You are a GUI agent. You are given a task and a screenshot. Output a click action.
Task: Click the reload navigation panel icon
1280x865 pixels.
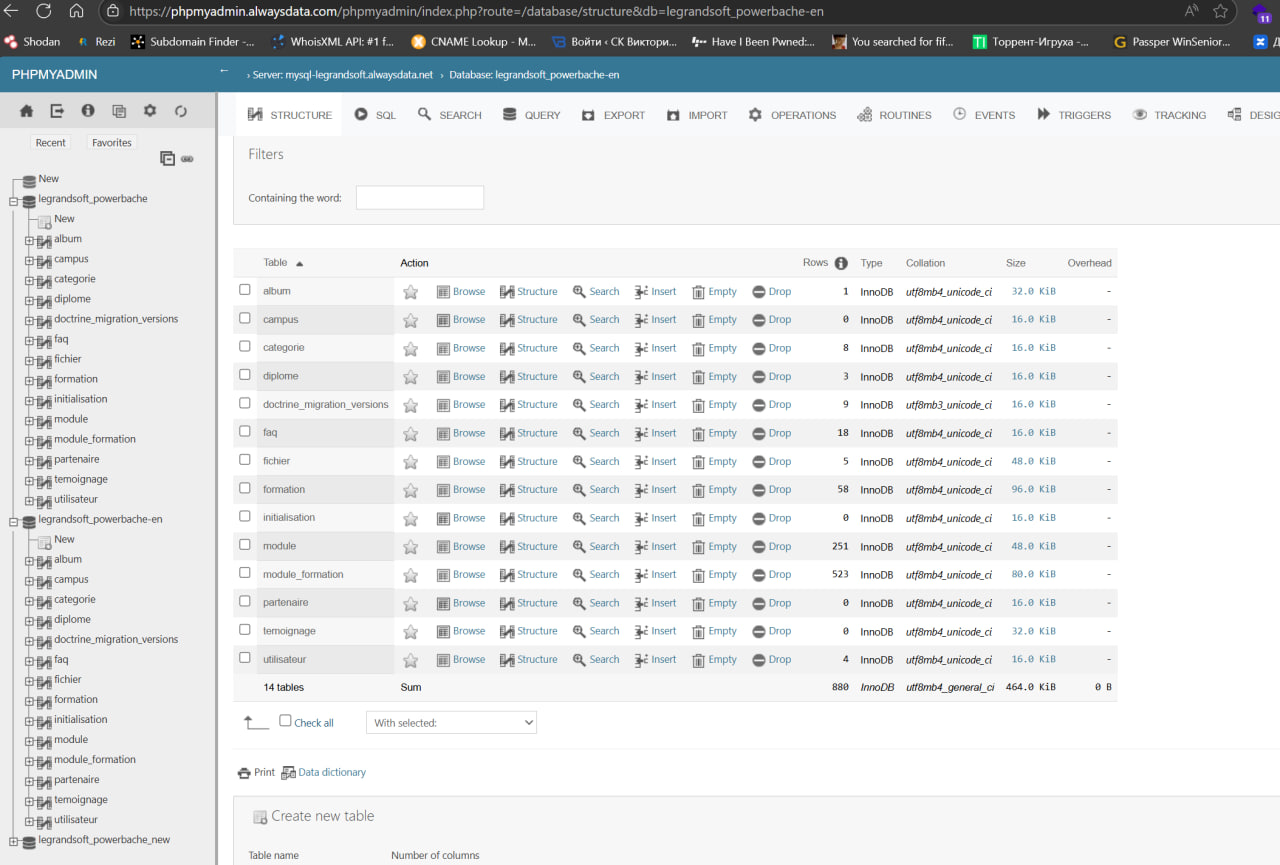pos(181,111)
